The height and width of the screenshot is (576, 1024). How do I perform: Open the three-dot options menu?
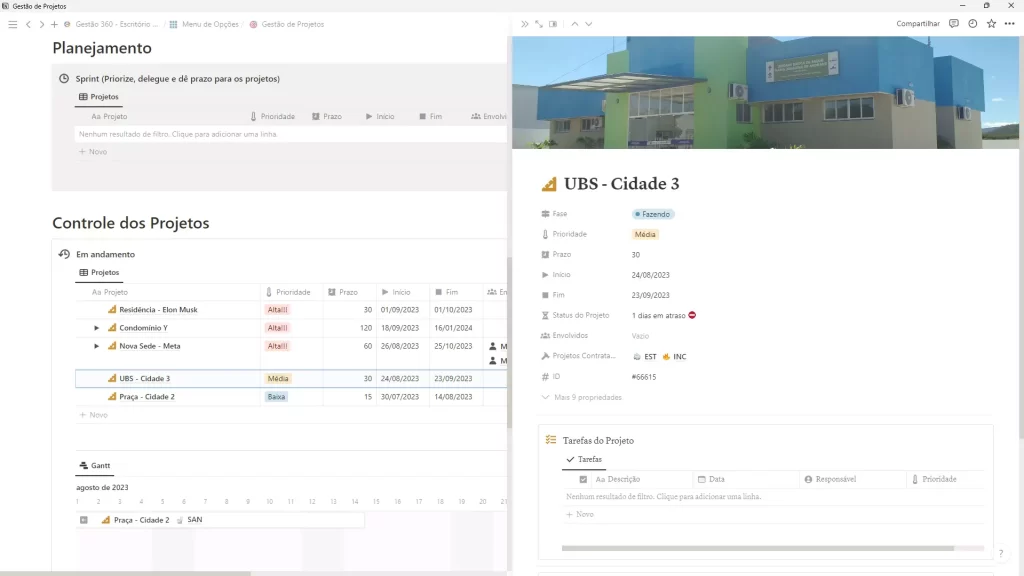click(1010, 24)
